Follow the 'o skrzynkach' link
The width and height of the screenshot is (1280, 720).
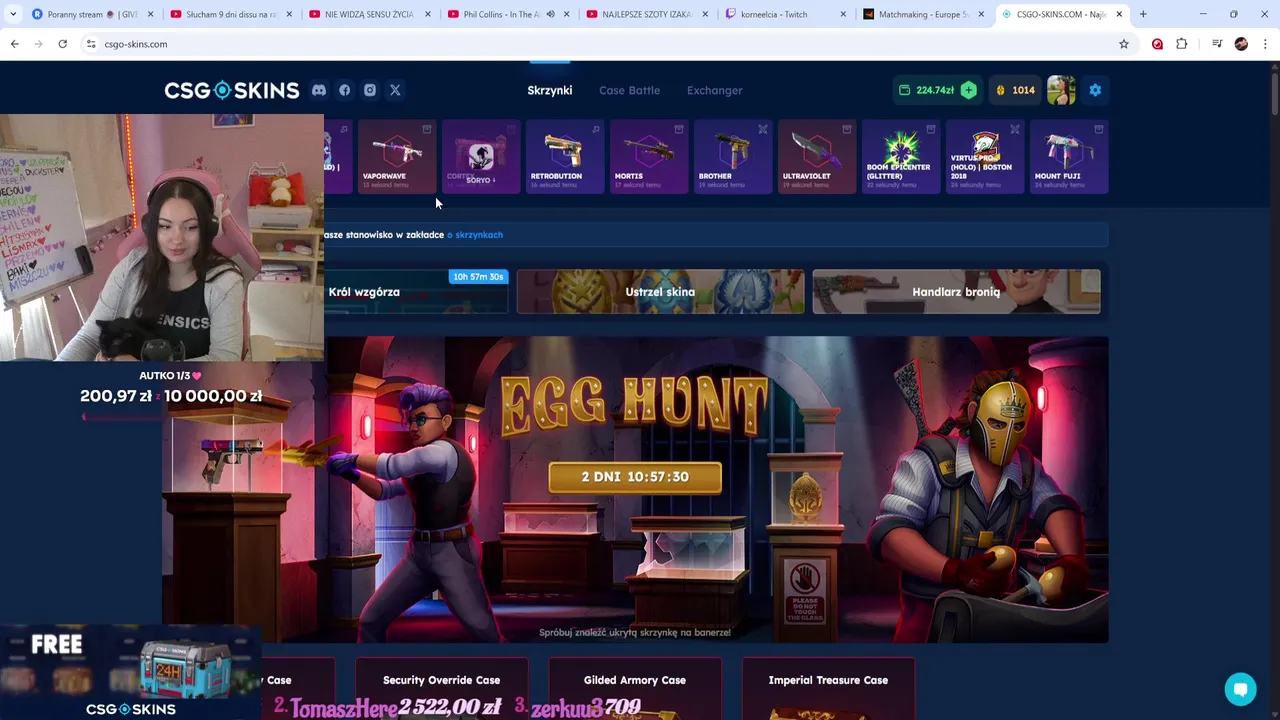click(475, 235)
